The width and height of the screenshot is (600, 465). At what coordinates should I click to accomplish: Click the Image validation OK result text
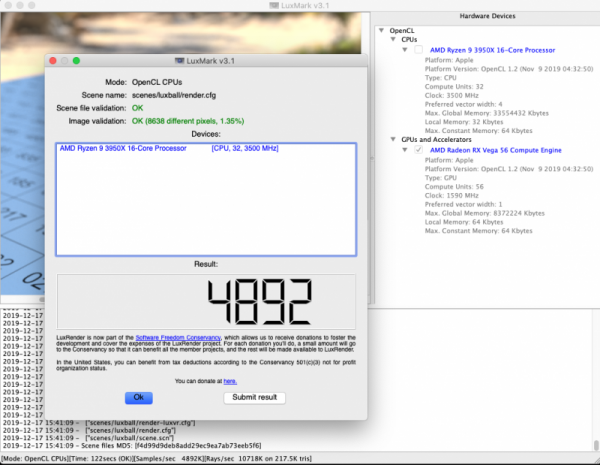coord(188,121)
